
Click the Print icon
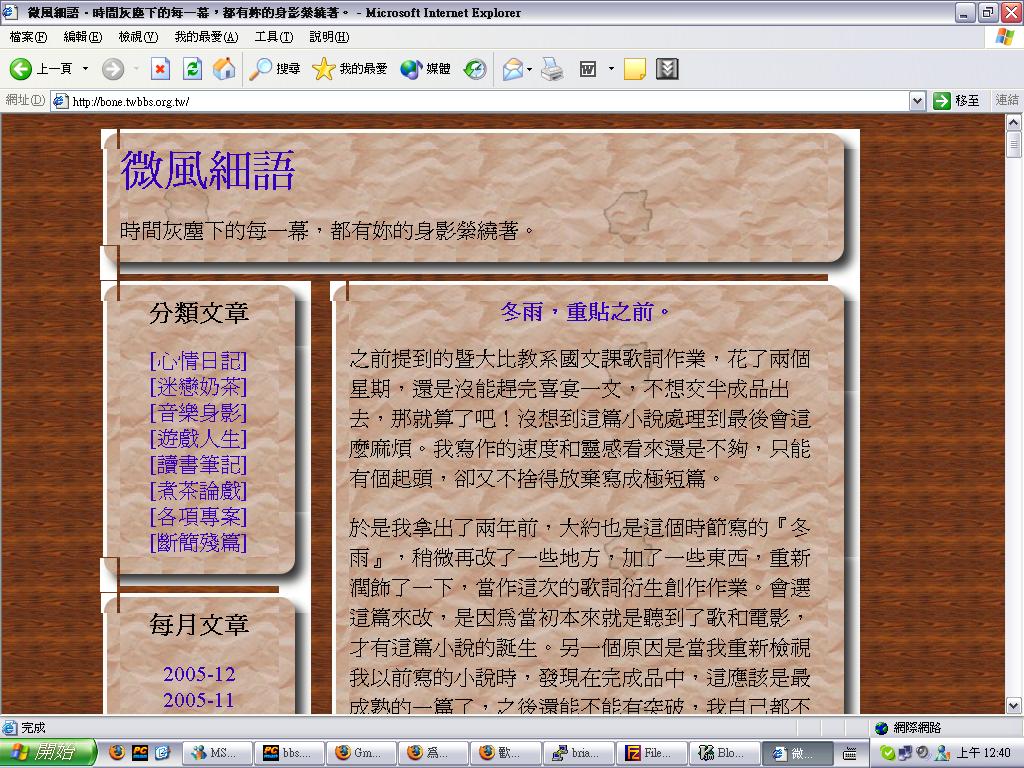552,69
